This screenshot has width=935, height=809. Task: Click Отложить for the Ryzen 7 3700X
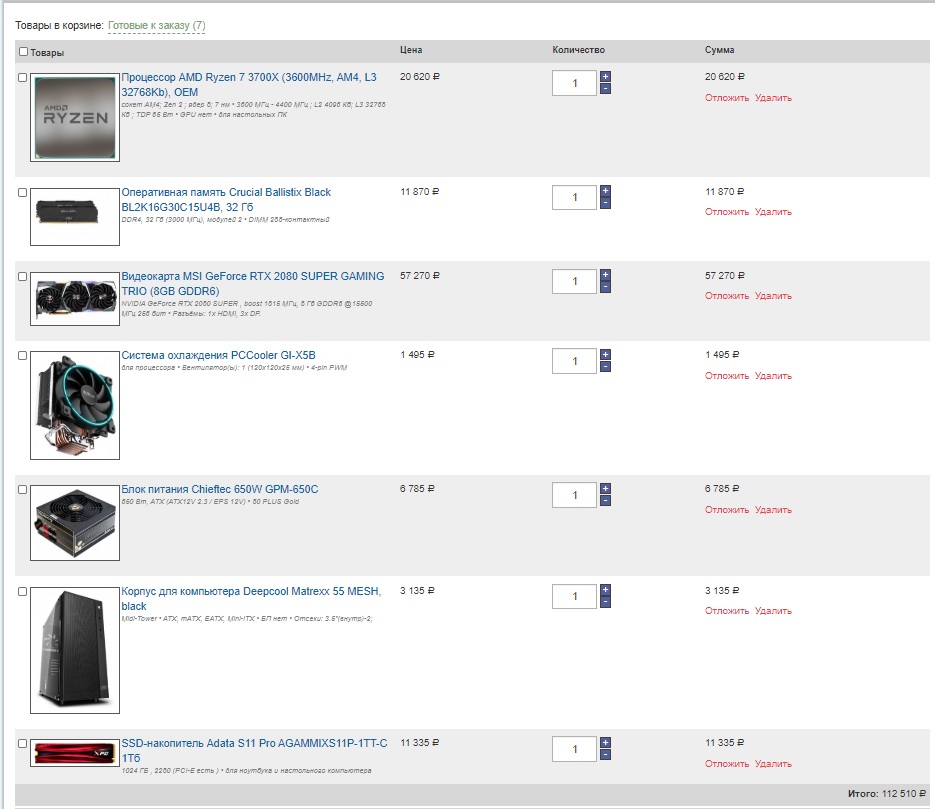(727, 98)
